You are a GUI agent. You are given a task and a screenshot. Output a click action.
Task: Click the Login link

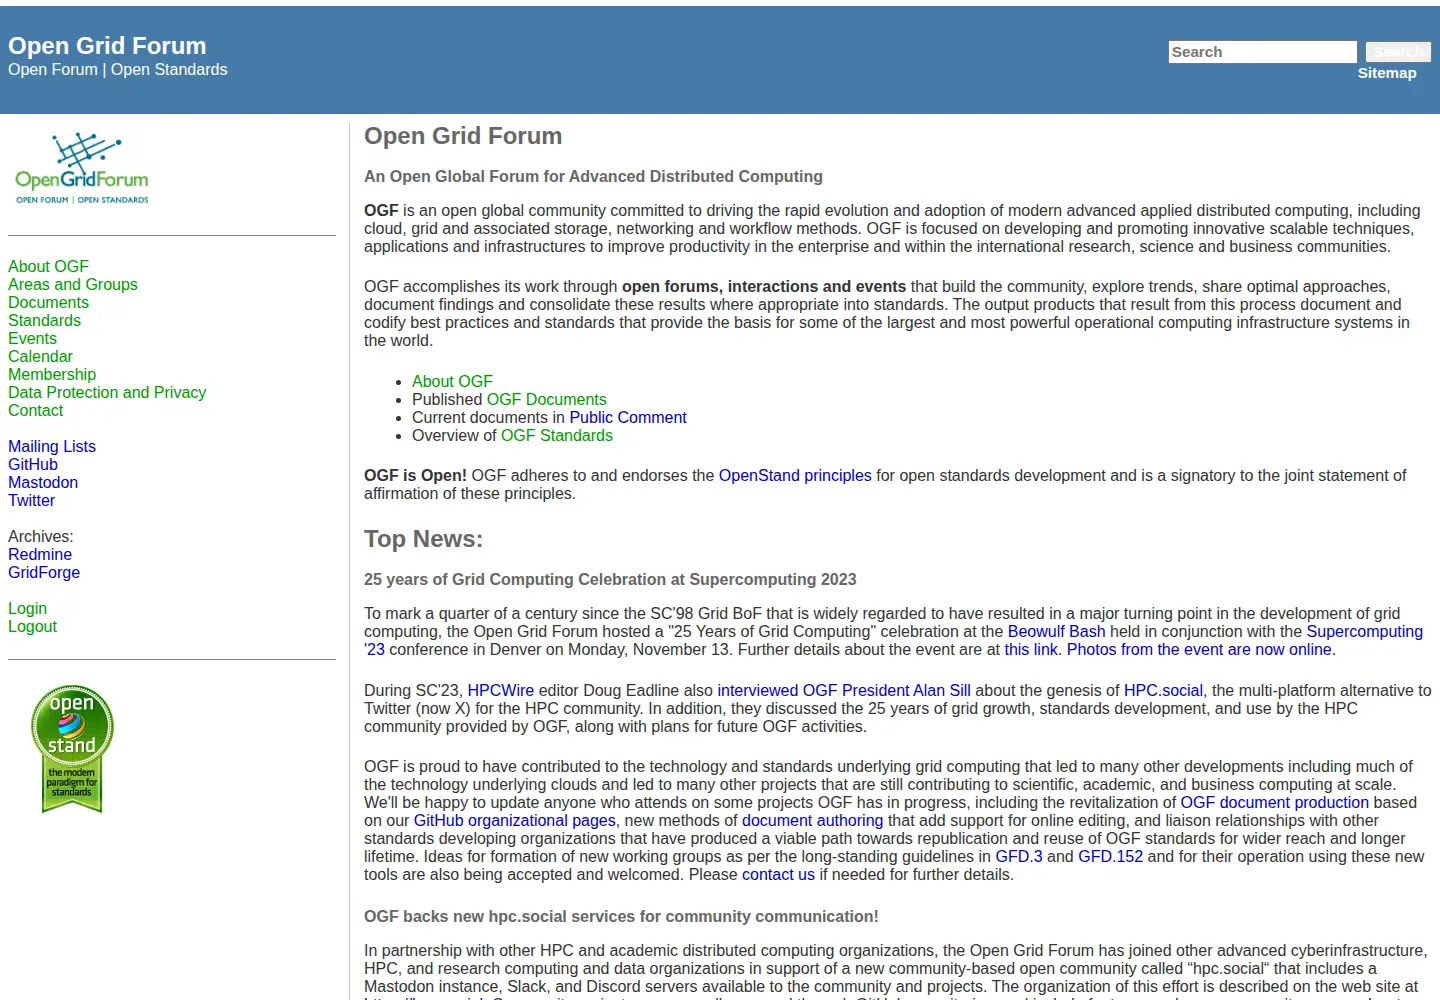(27, 608)
